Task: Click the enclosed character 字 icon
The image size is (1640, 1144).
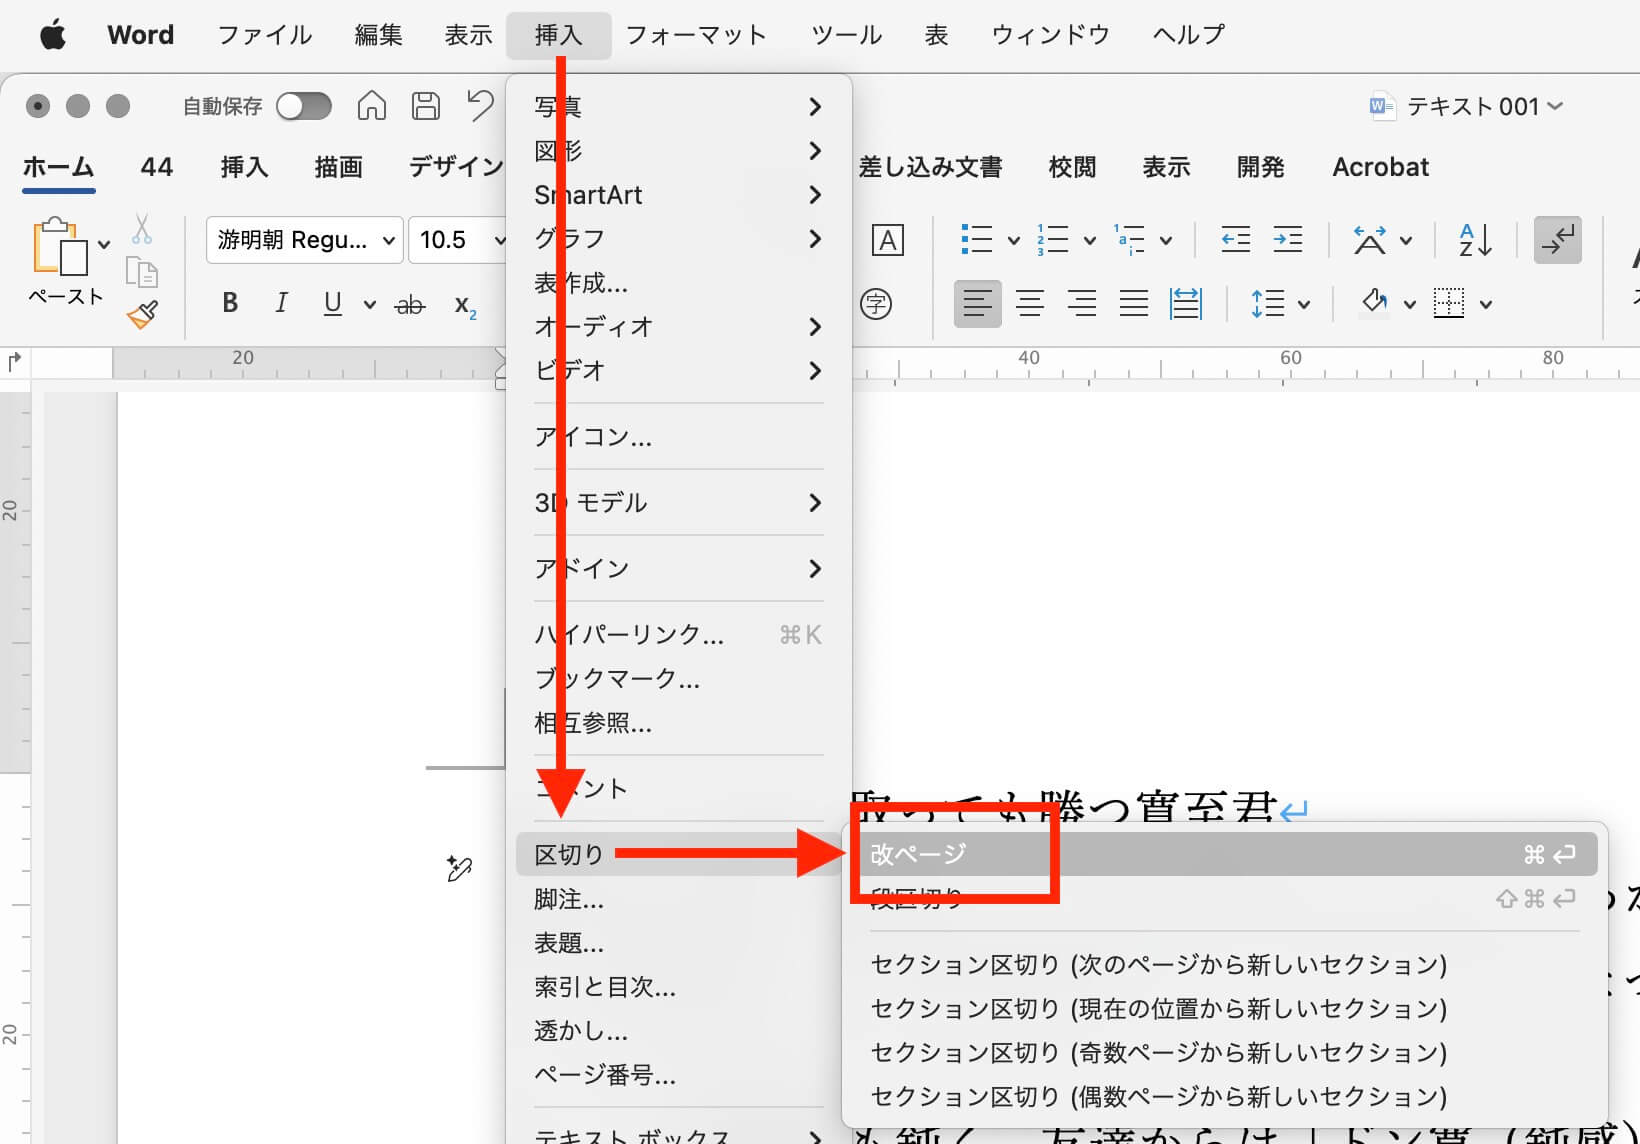Action: [876, 303]
